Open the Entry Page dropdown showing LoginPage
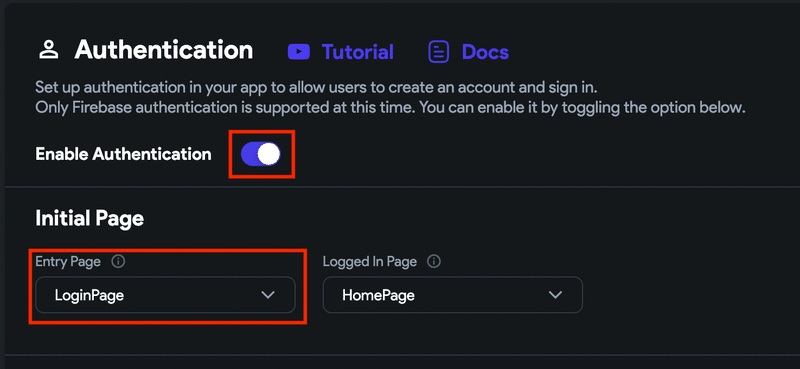Screen dimensions: 800x369 coord(165,294)
